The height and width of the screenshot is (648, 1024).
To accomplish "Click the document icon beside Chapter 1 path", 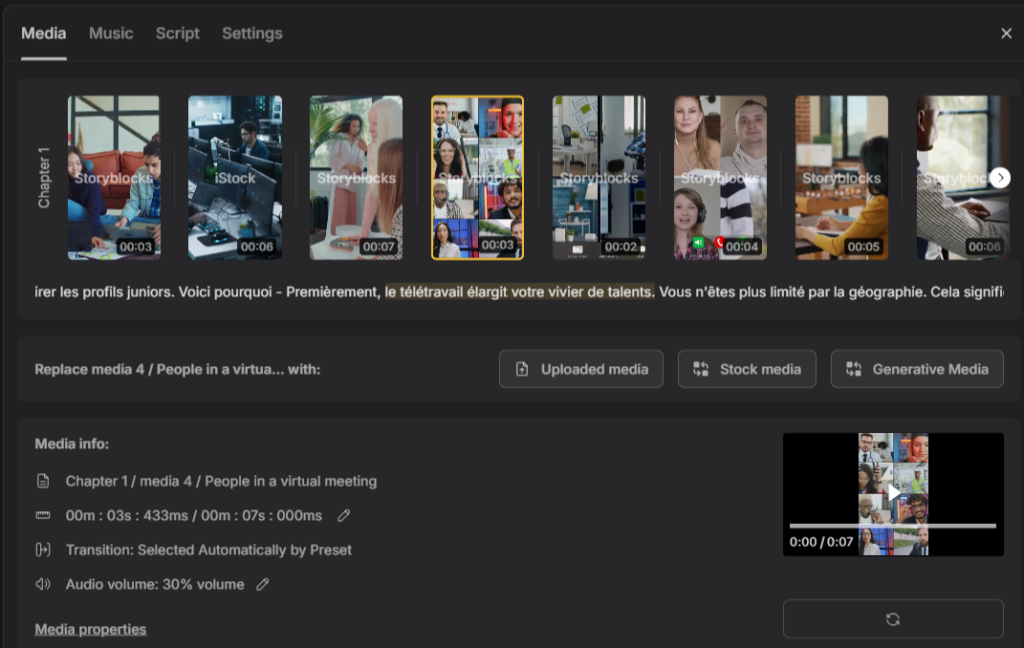I will (x=43, y=481).
